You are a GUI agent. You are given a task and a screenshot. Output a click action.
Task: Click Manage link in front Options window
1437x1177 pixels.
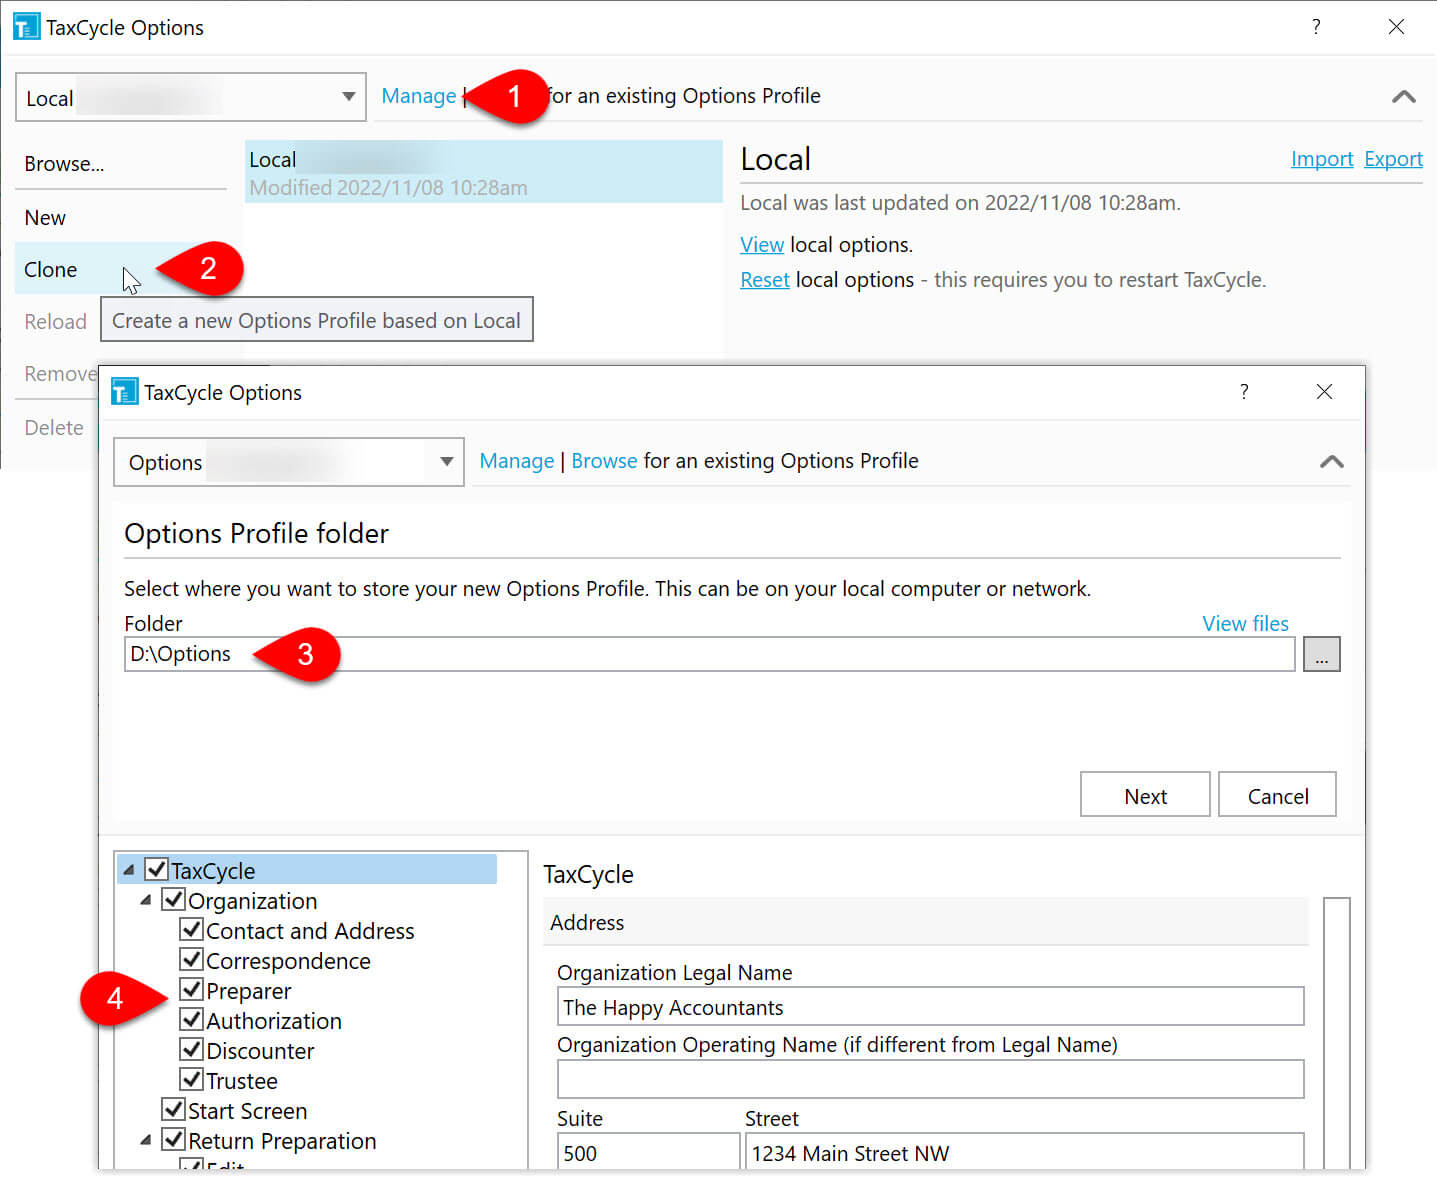point(517,461)
